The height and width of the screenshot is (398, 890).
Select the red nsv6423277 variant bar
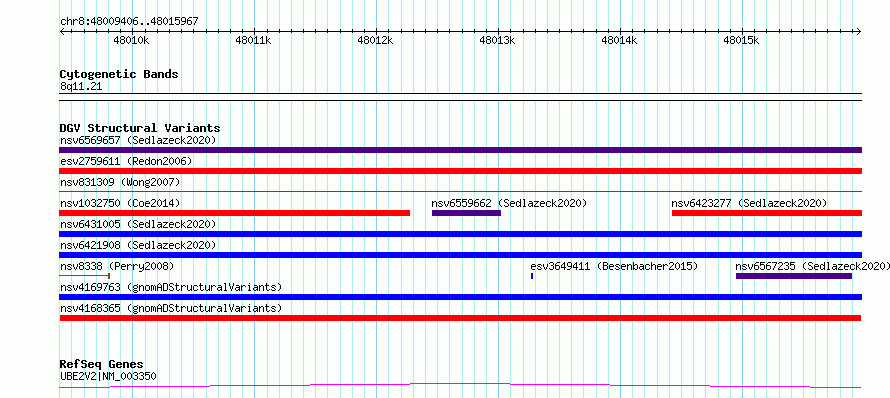click(x=767, y=213)
